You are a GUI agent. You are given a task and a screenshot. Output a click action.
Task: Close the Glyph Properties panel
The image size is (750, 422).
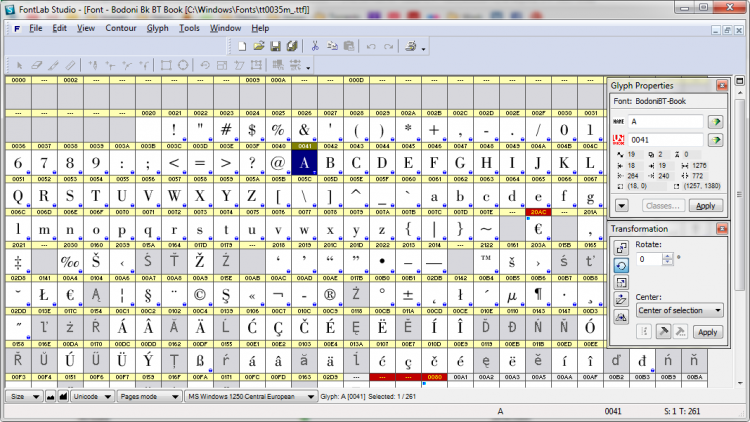(722, 86)
